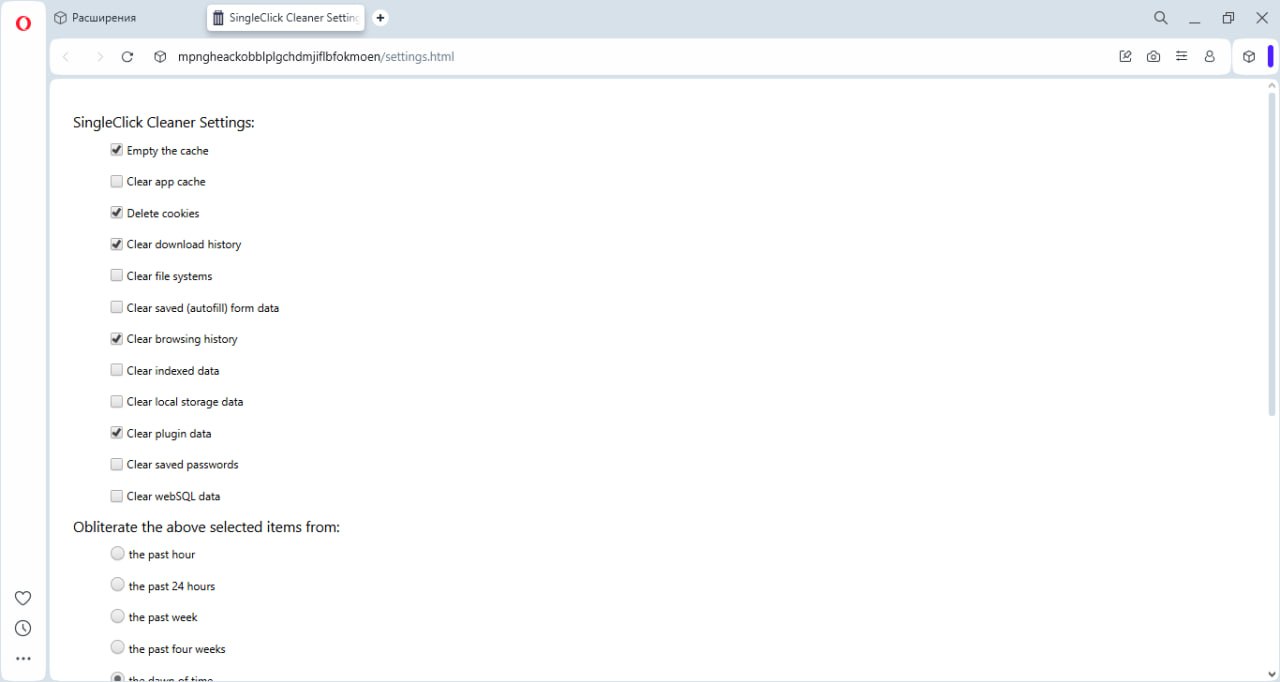Image resolution: width=1280 pixels, height=682 pixels.
Task: Click the vertical page scrollbar thumb
Action: click(1272, 254)
